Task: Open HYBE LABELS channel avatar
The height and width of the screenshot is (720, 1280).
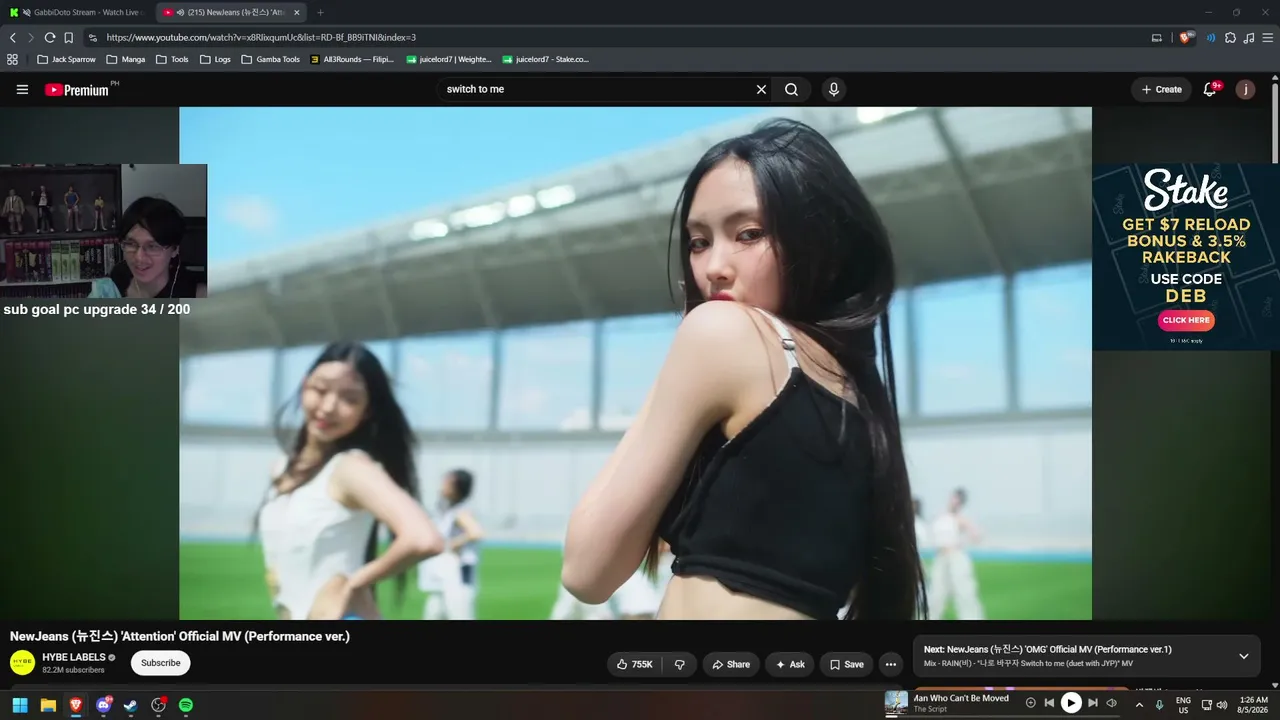Action: [x=22, y=663]
